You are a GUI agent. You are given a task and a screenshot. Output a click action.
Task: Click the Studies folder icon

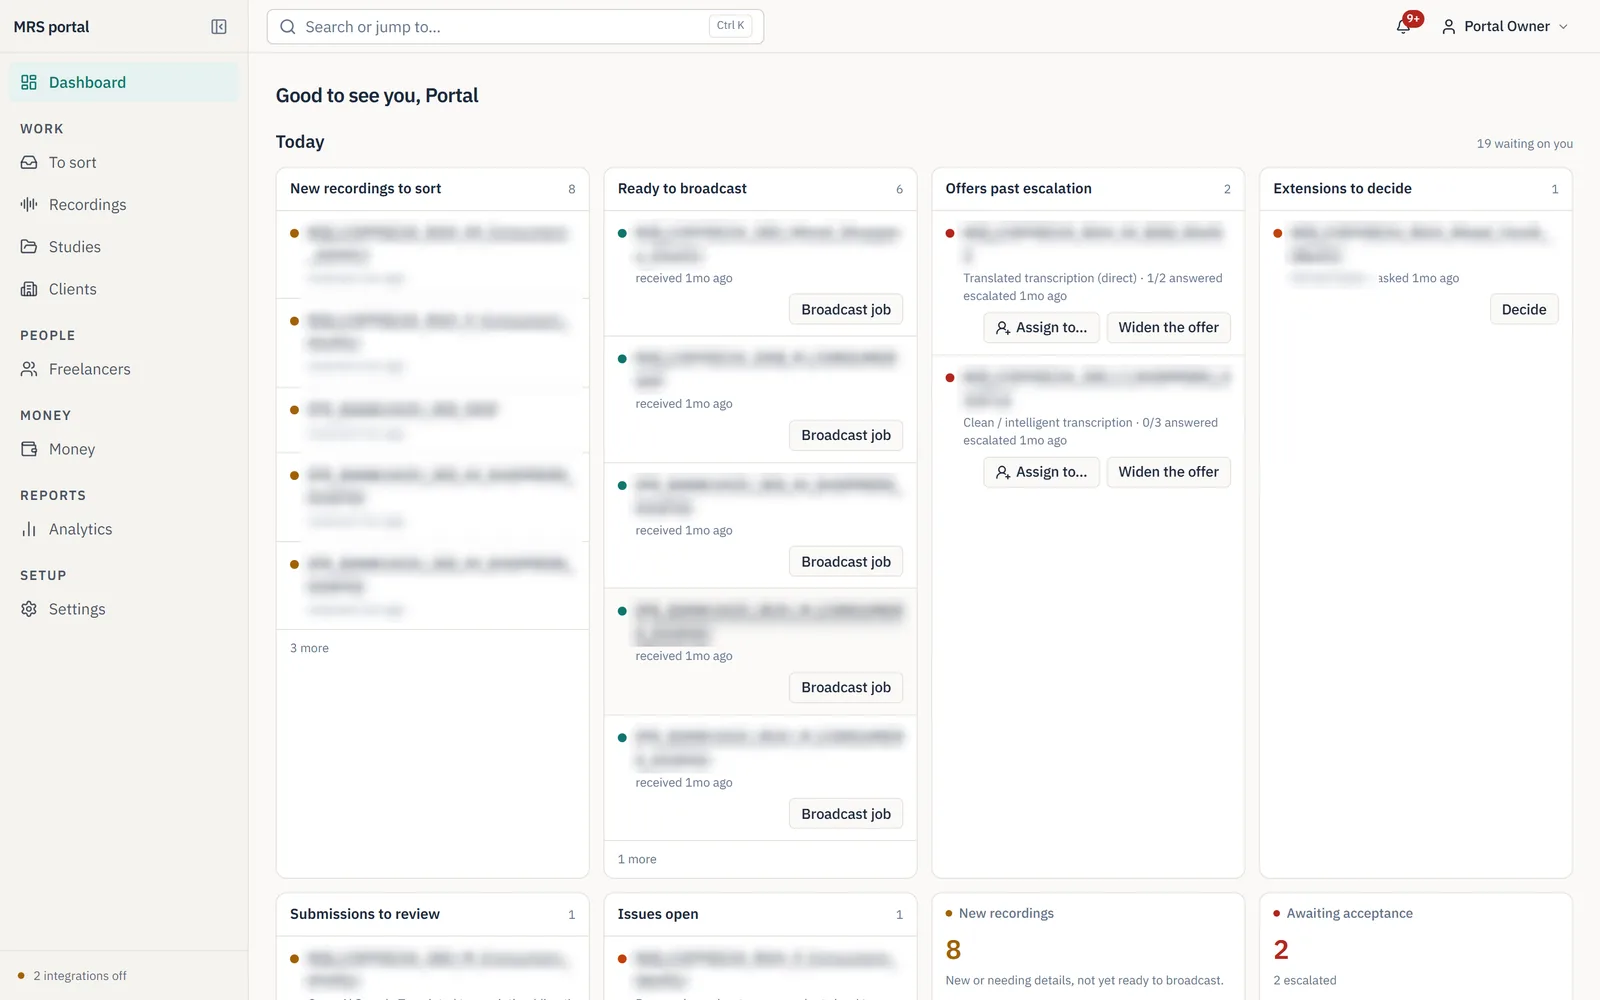click(x=29, y=246)
